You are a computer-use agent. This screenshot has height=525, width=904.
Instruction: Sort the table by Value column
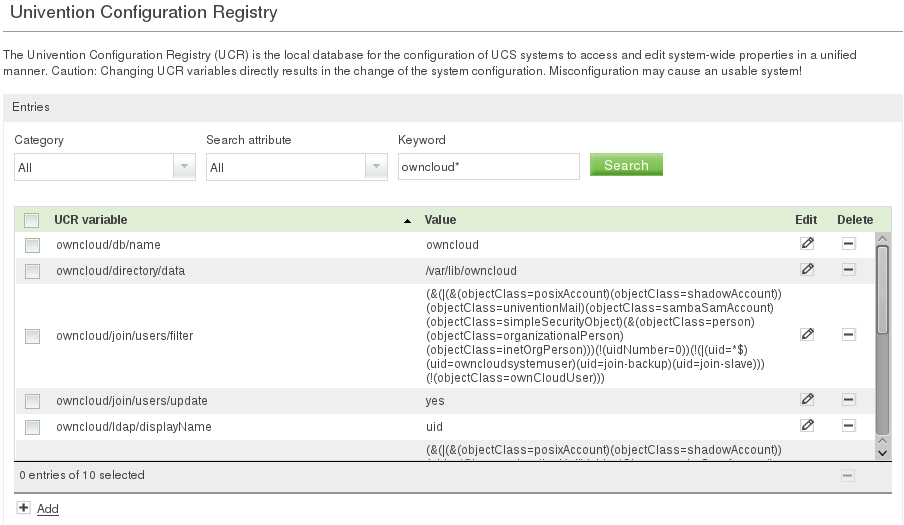pyautogui.click(x=440, y=220)
